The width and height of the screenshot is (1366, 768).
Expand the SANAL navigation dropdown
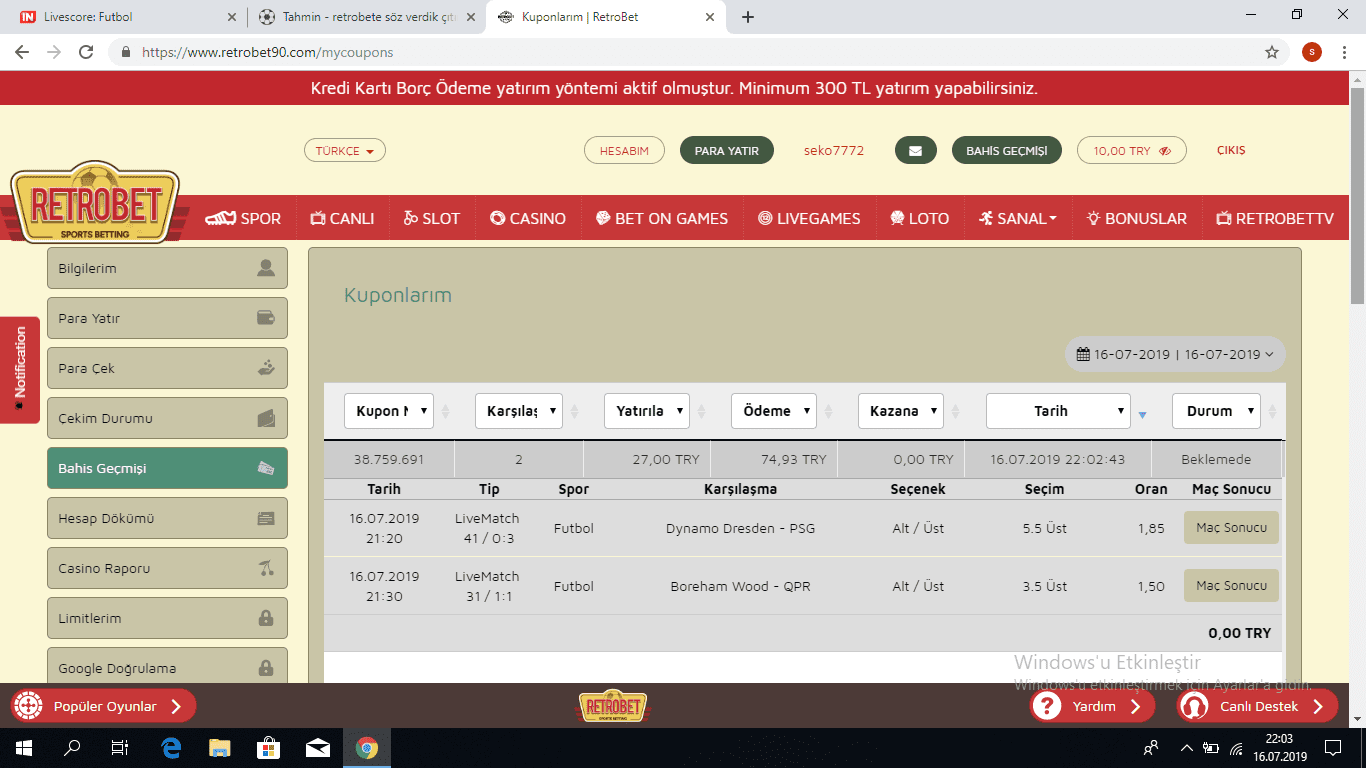[x=1017, y=218]
